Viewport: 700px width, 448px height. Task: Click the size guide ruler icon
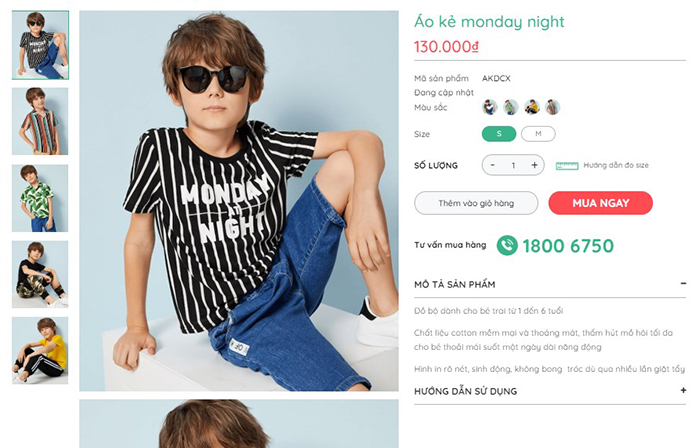tap(567, 165)
